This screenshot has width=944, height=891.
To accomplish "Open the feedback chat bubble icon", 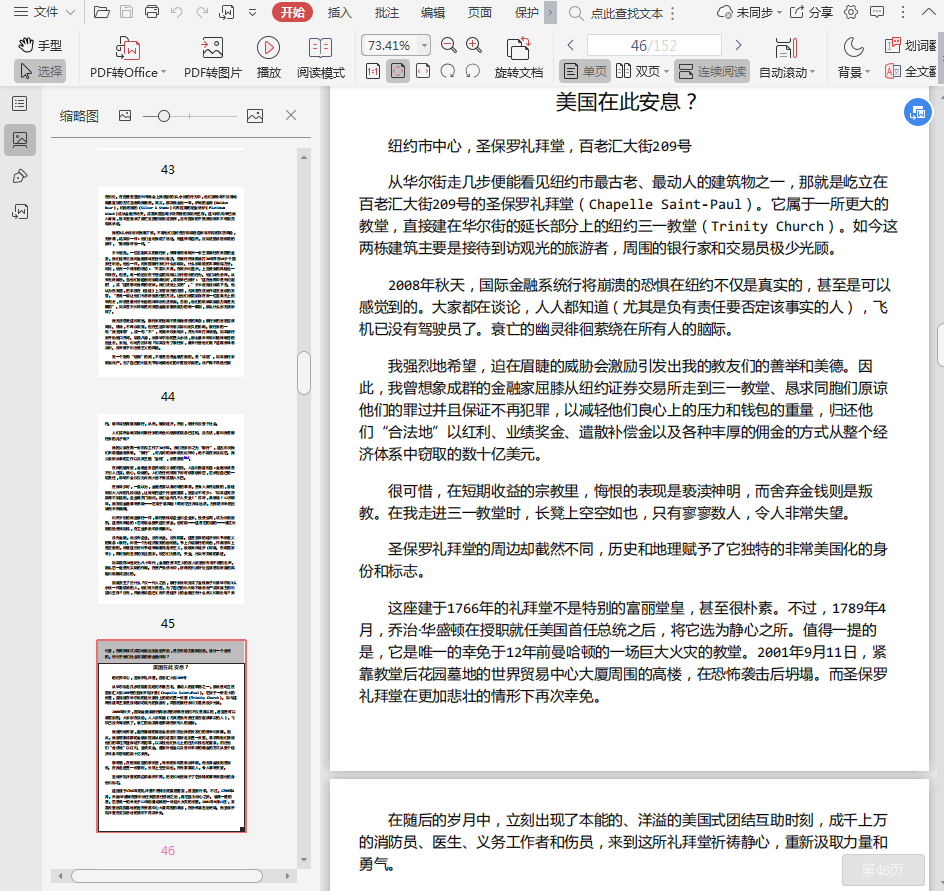I will (877, 12).
